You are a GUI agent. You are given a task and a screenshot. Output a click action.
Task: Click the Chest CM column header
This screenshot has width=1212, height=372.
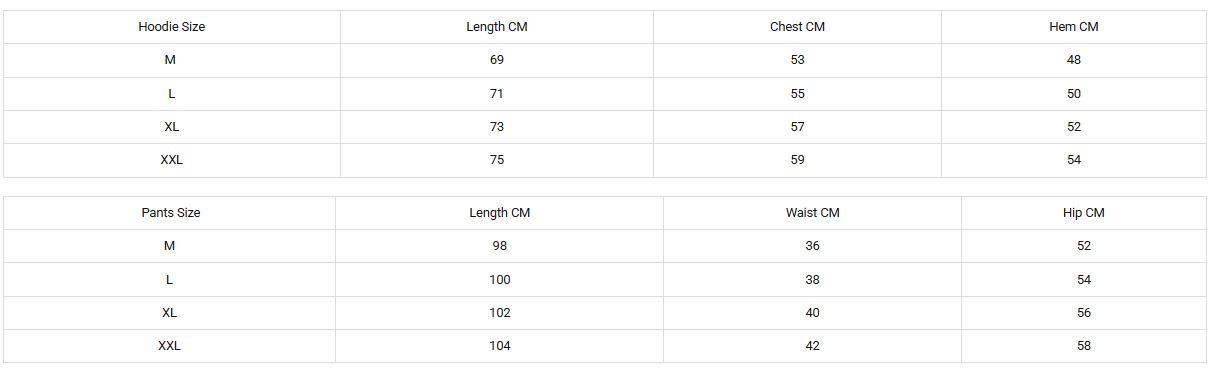pos(797,27)
